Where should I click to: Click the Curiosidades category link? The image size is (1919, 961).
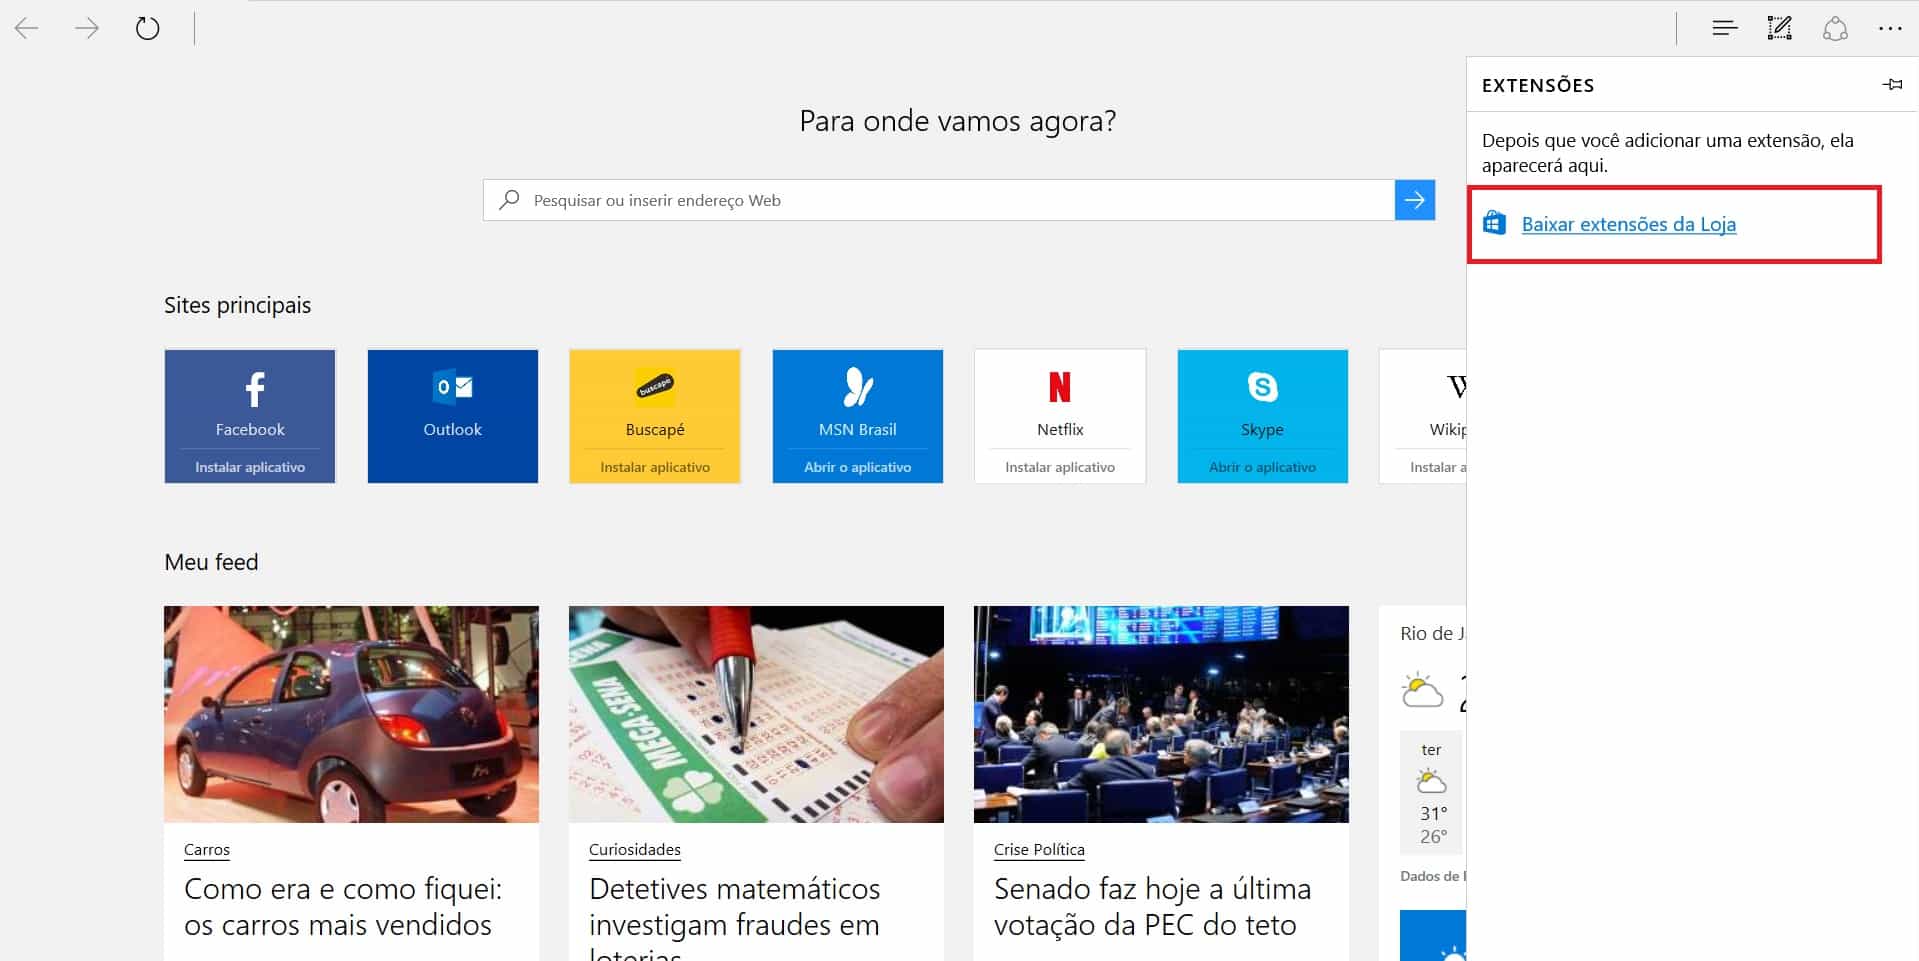click(x=635, y=849)
